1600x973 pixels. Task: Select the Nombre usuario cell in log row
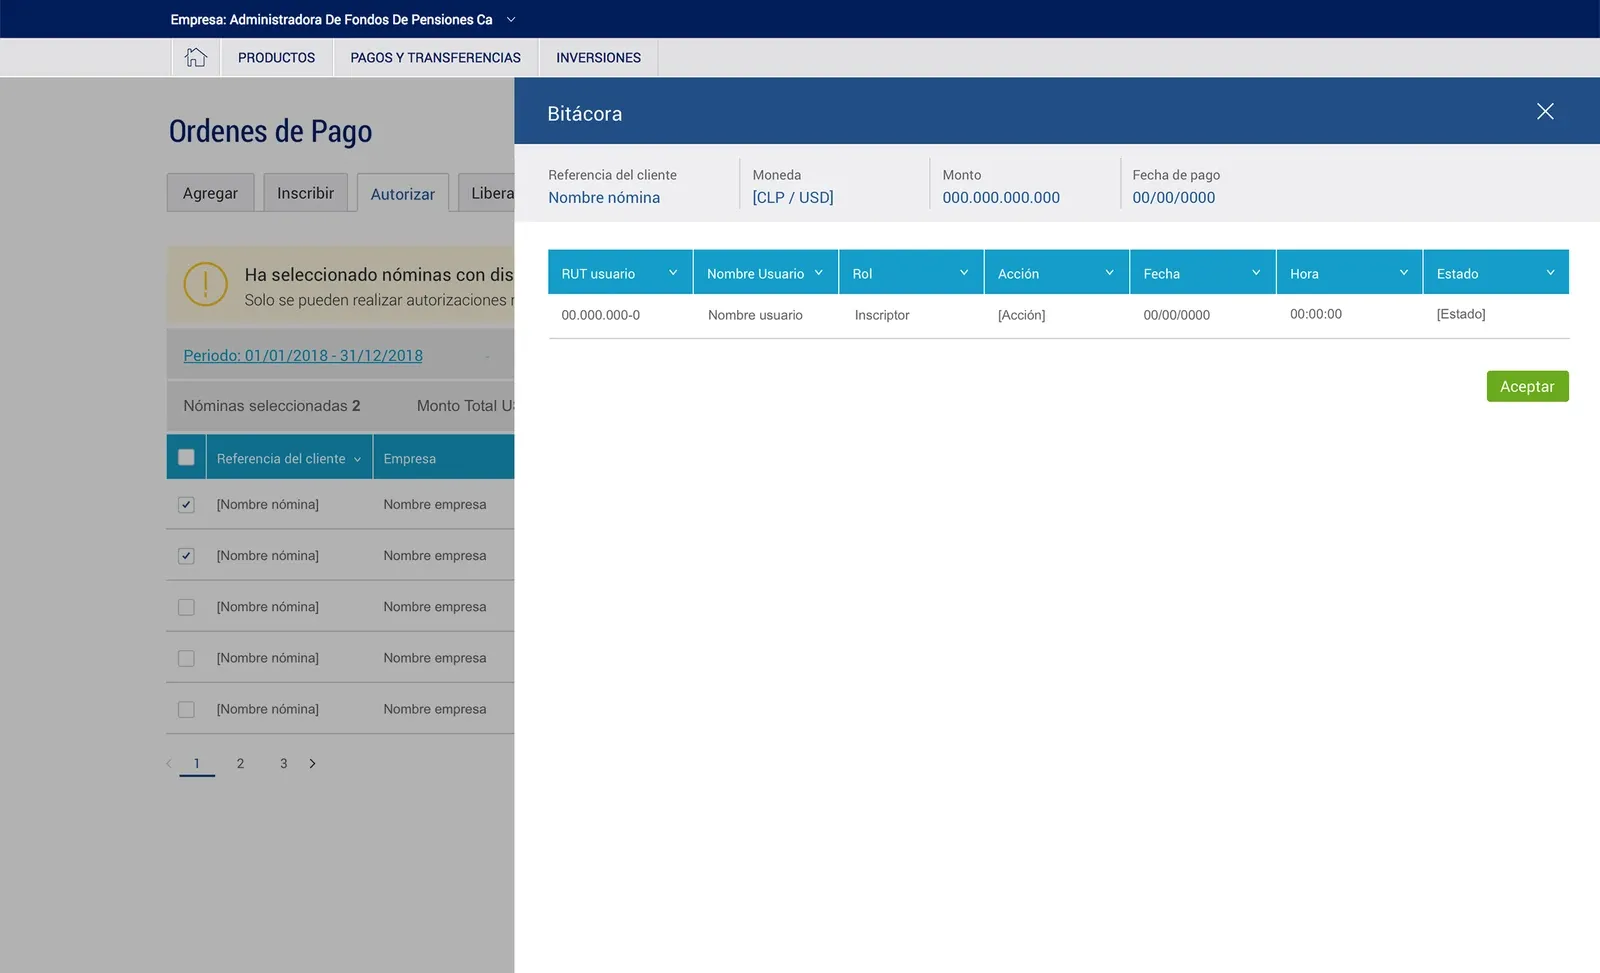755,315
